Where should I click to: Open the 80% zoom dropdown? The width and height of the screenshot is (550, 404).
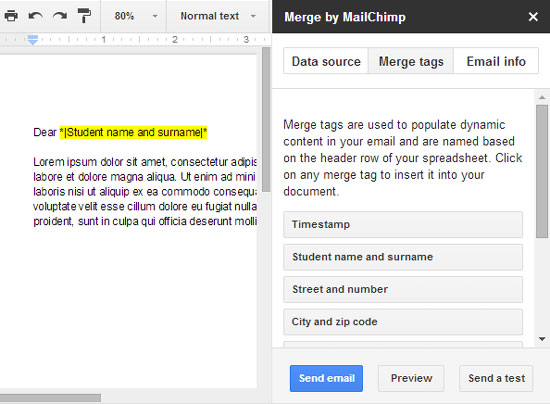coord(136,16)
